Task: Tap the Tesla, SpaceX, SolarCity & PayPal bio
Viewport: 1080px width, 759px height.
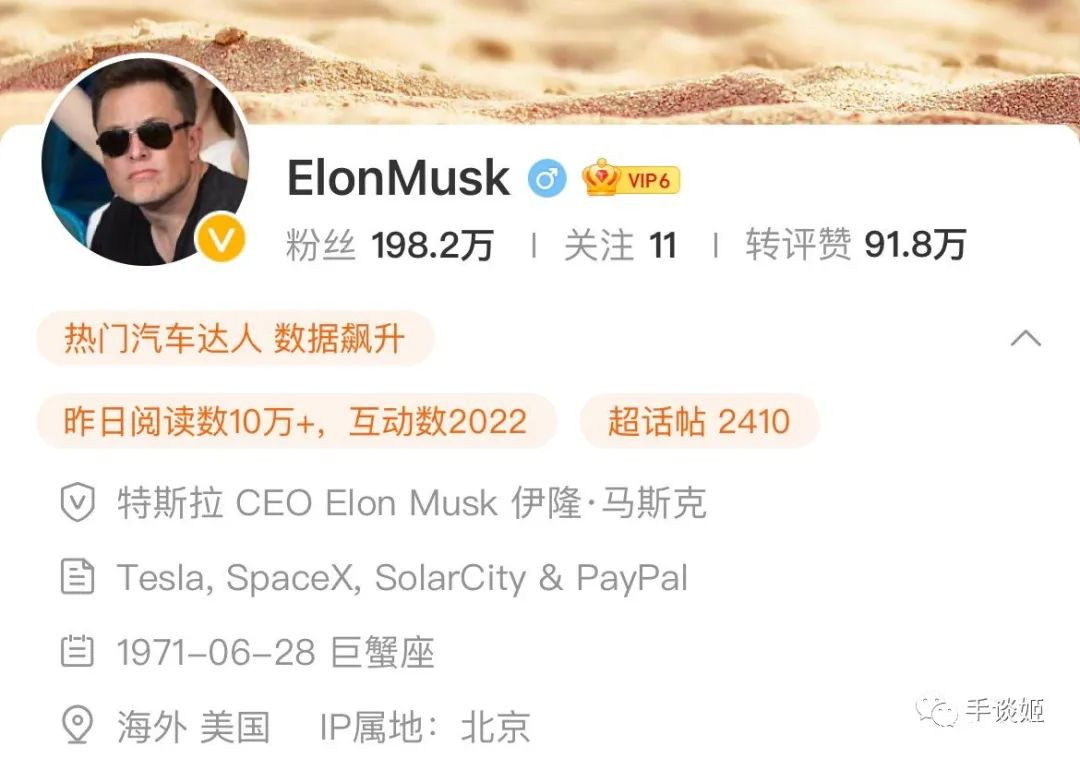Action: click(402, 578)
